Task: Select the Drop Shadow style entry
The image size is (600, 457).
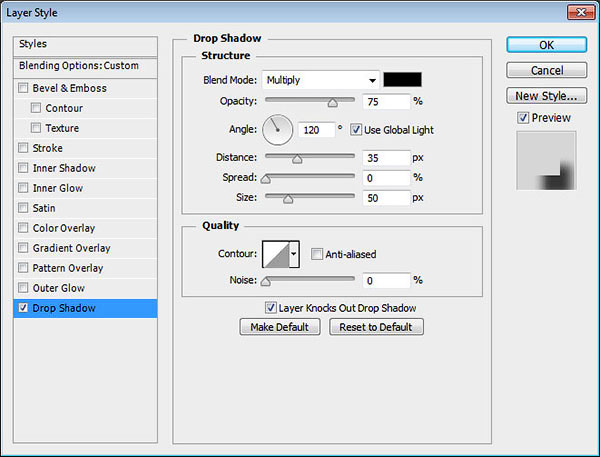Action: 85,308
